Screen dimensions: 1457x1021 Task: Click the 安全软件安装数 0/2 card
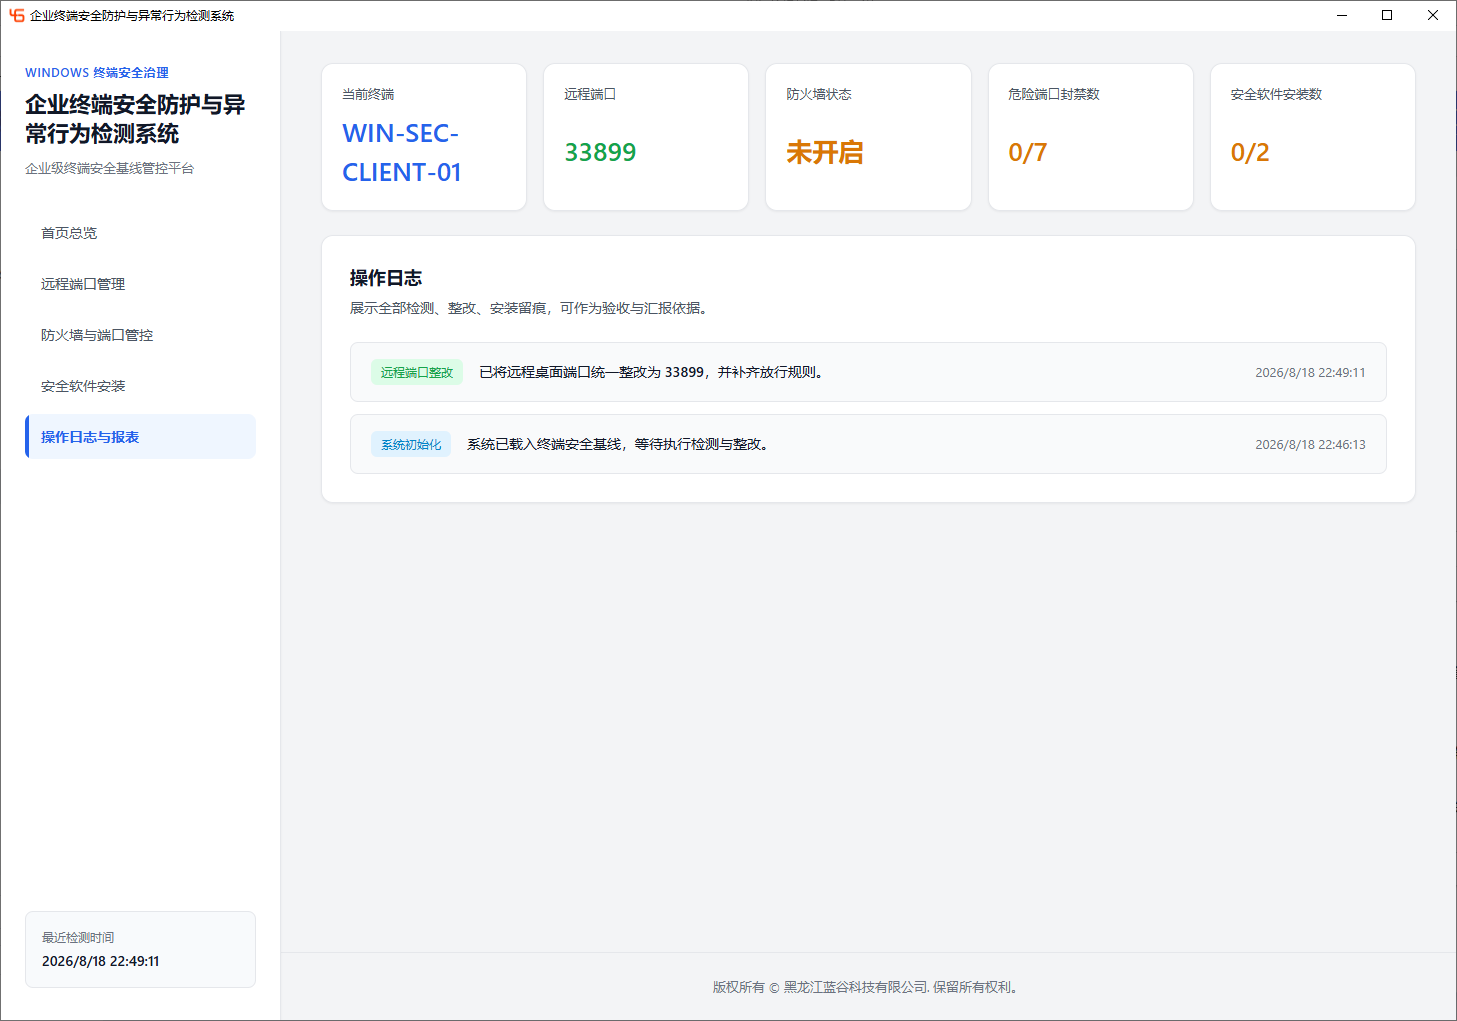(1313, 137)
